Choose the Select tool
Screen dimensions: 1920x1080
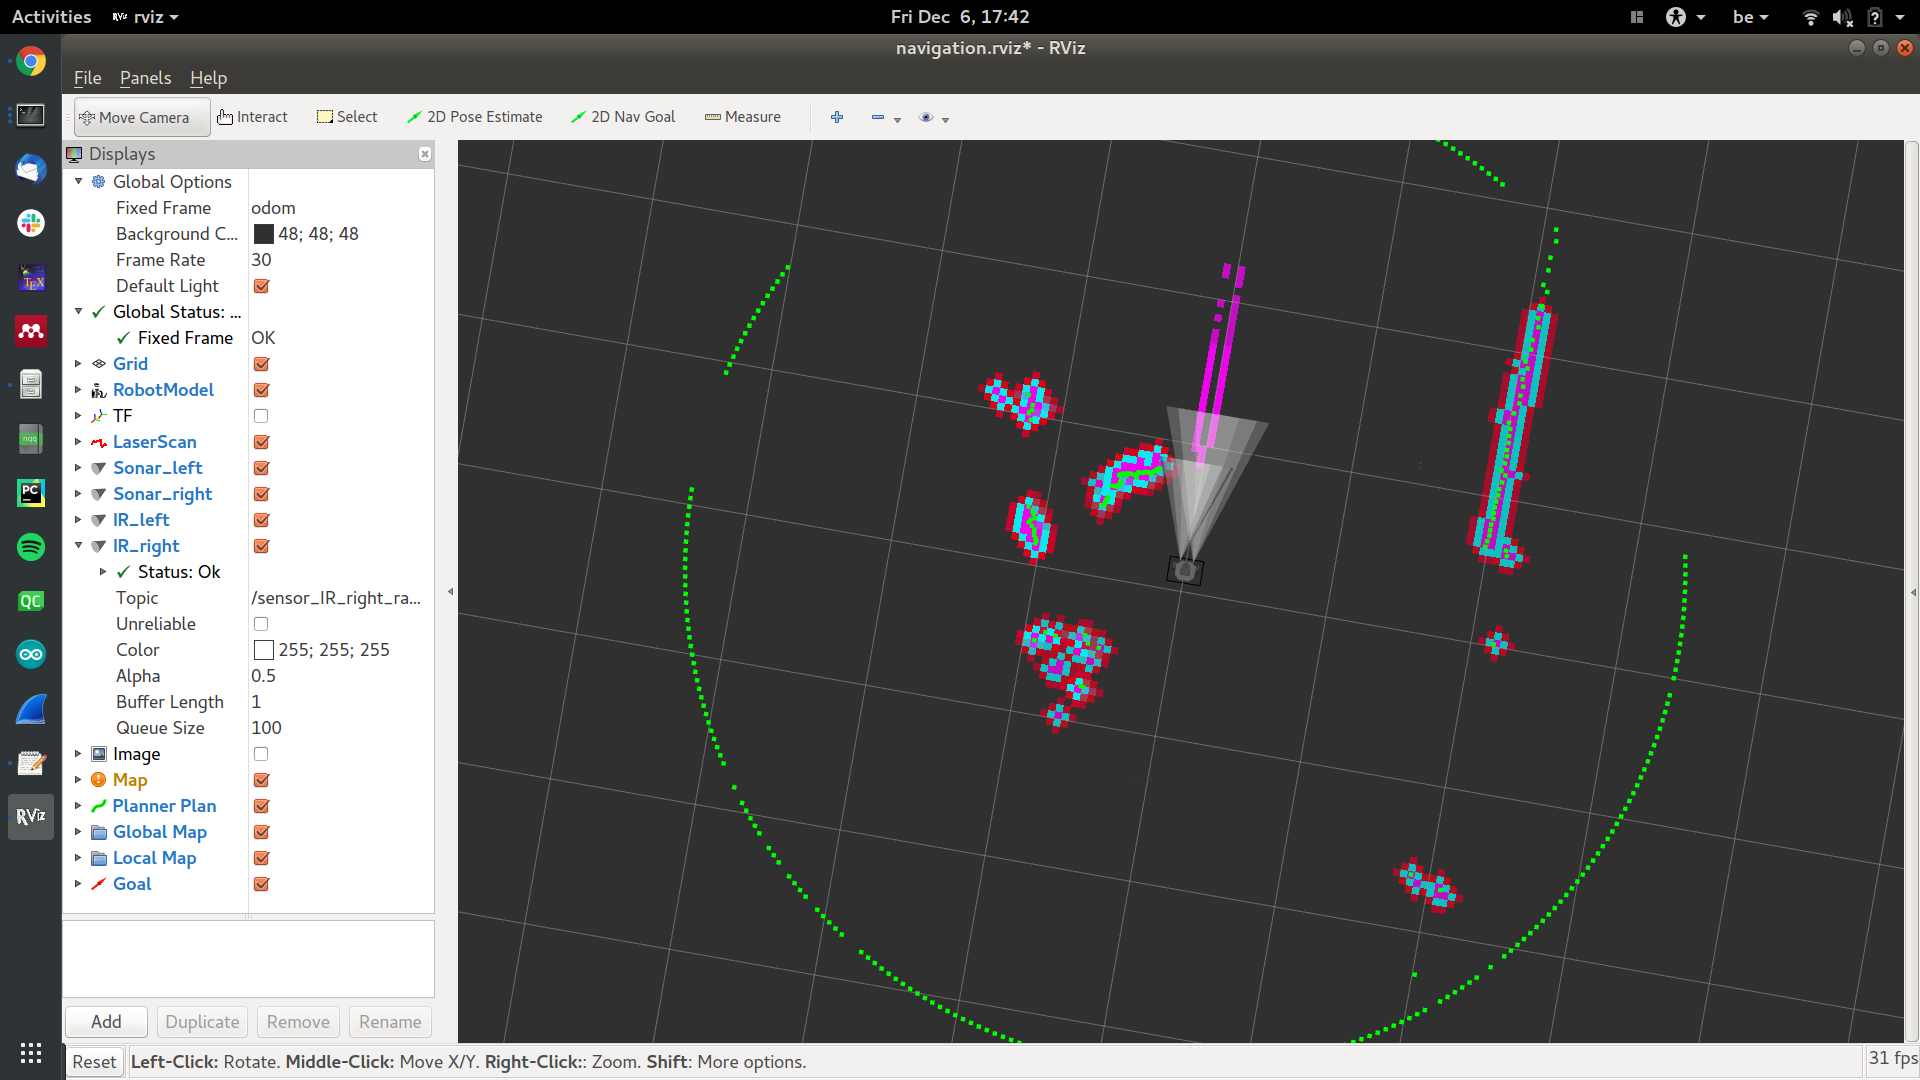(347, 117)
